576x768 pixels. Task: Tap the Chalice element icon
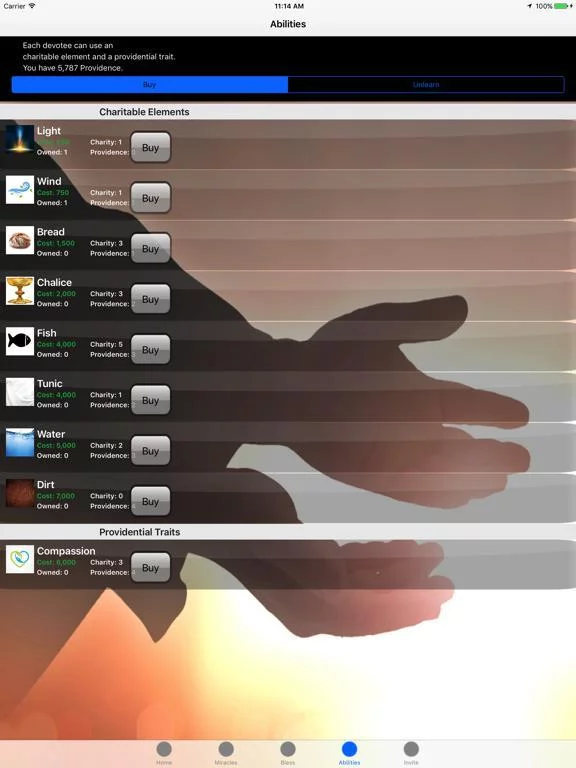pyautogui.click(x=20, y=290)
